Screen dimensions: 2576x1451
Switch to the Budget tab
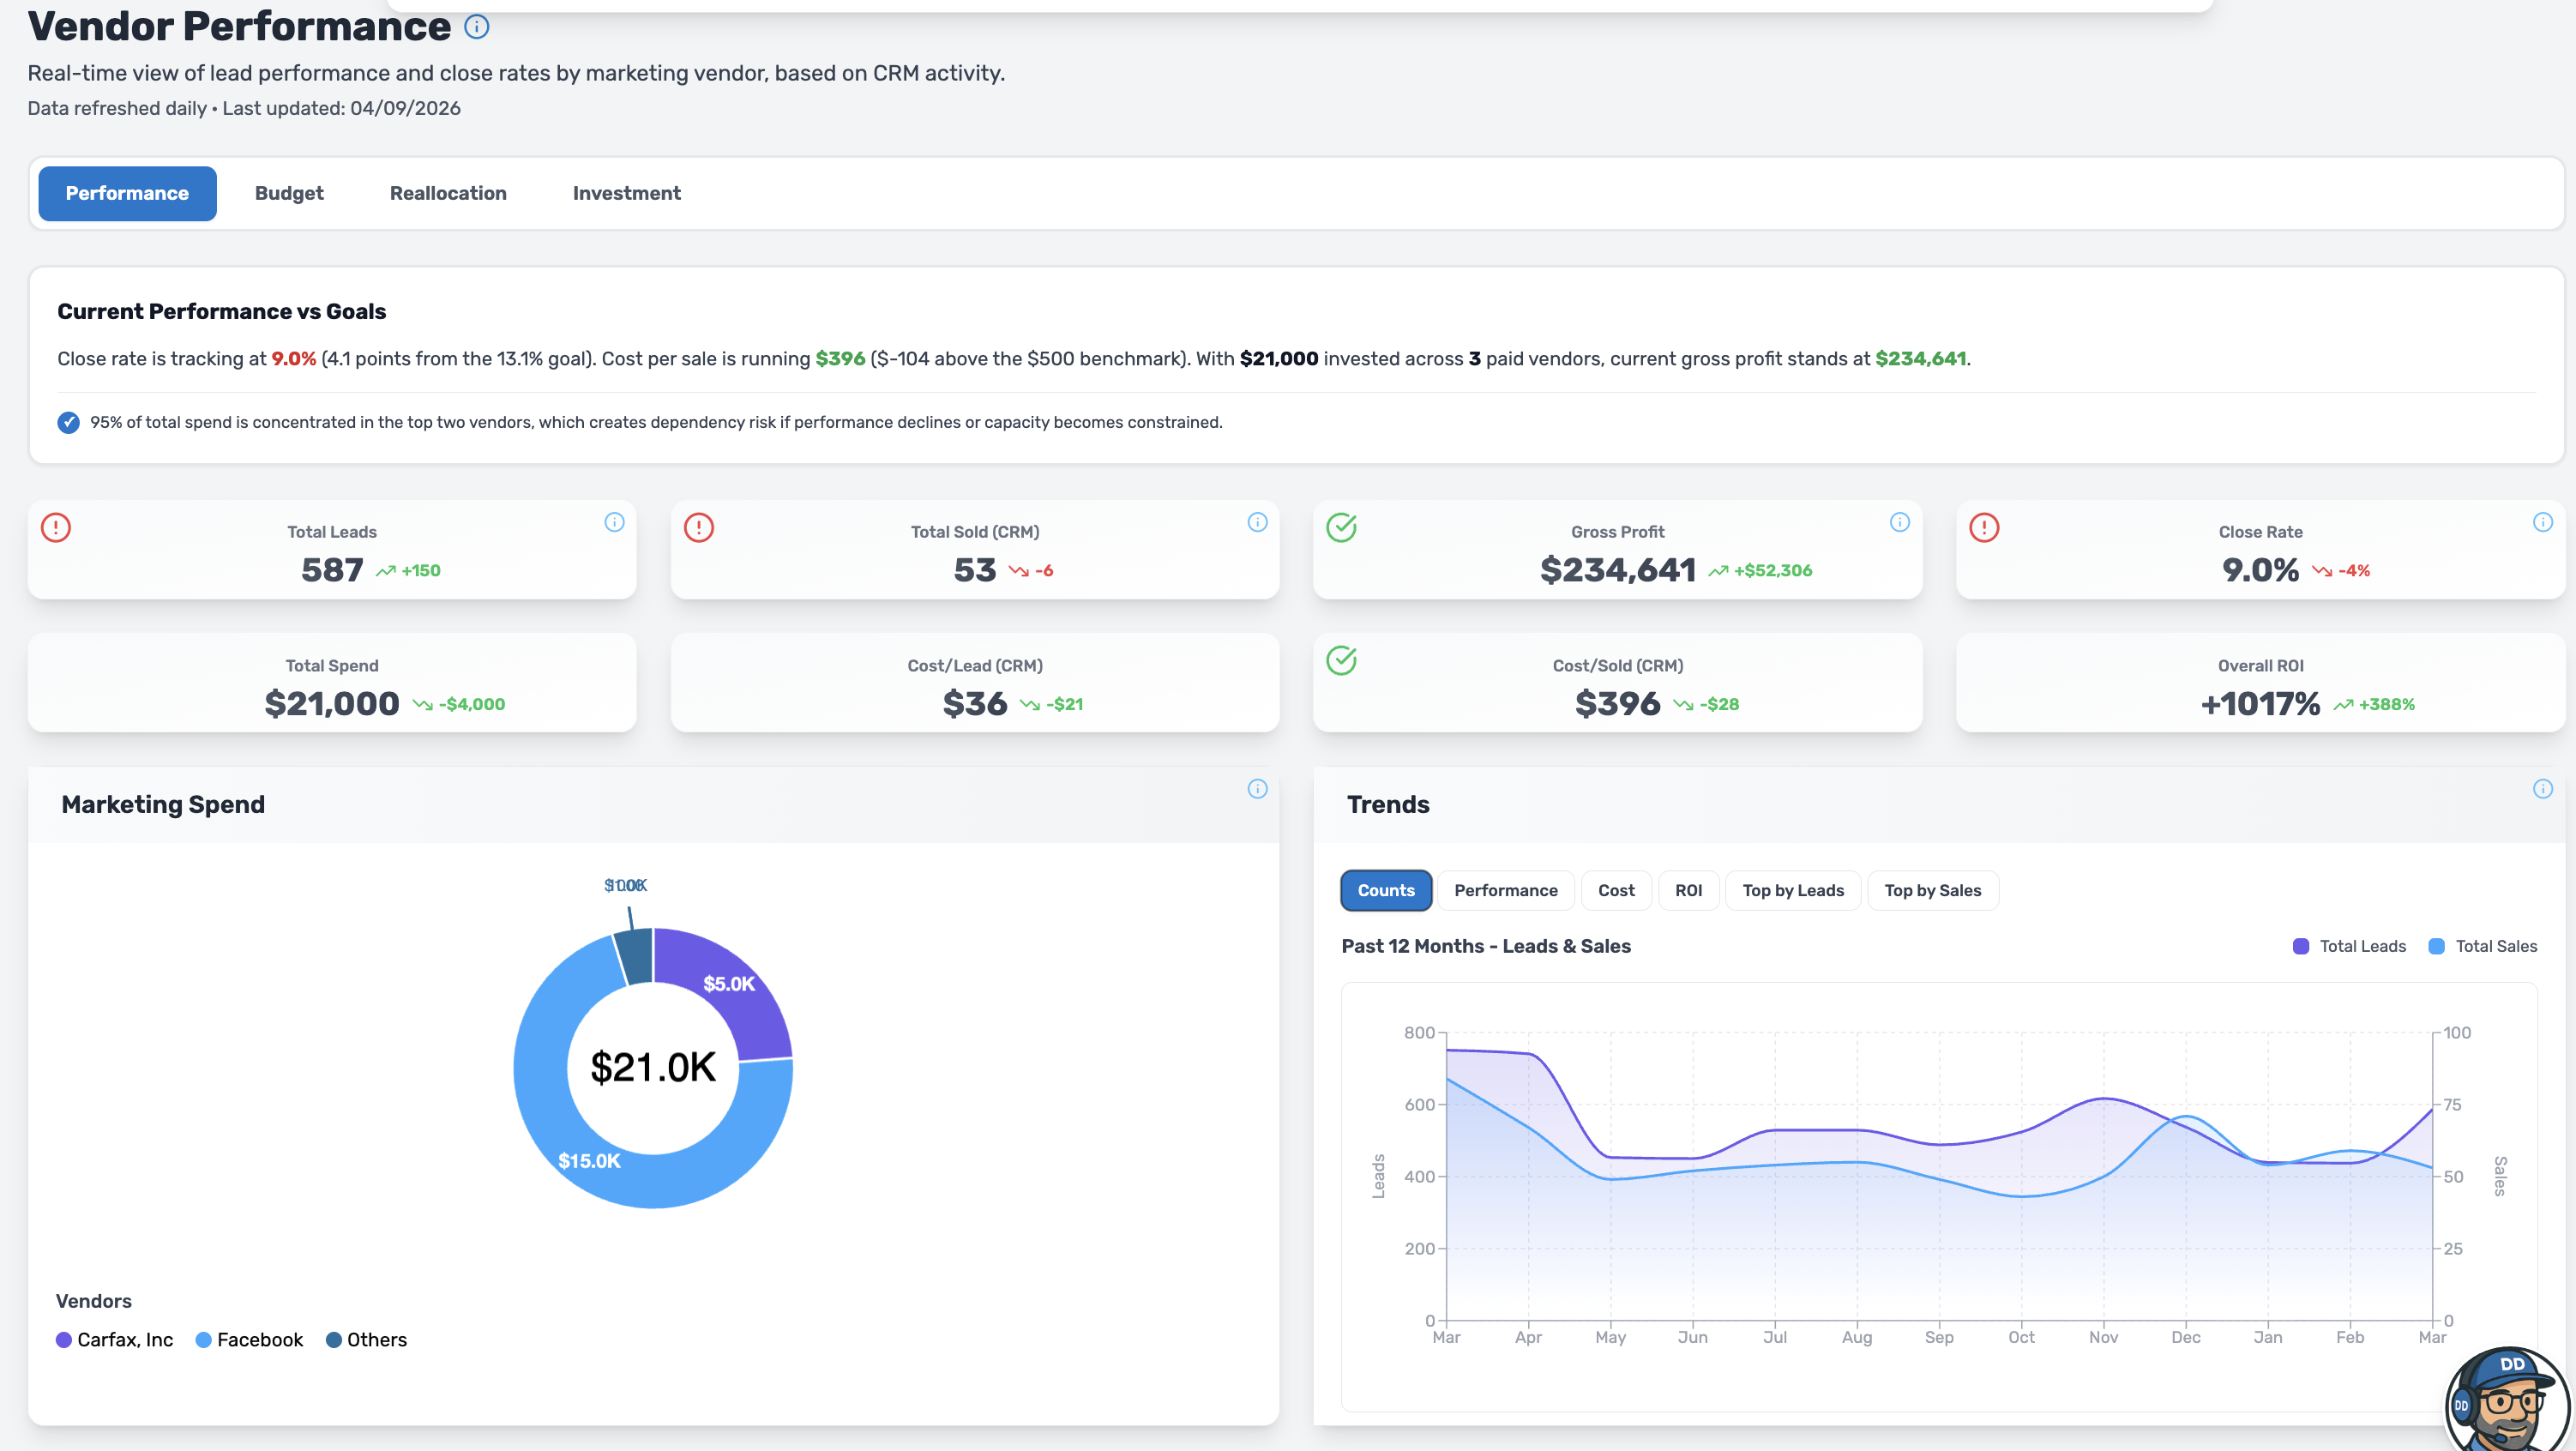(289, 193)
